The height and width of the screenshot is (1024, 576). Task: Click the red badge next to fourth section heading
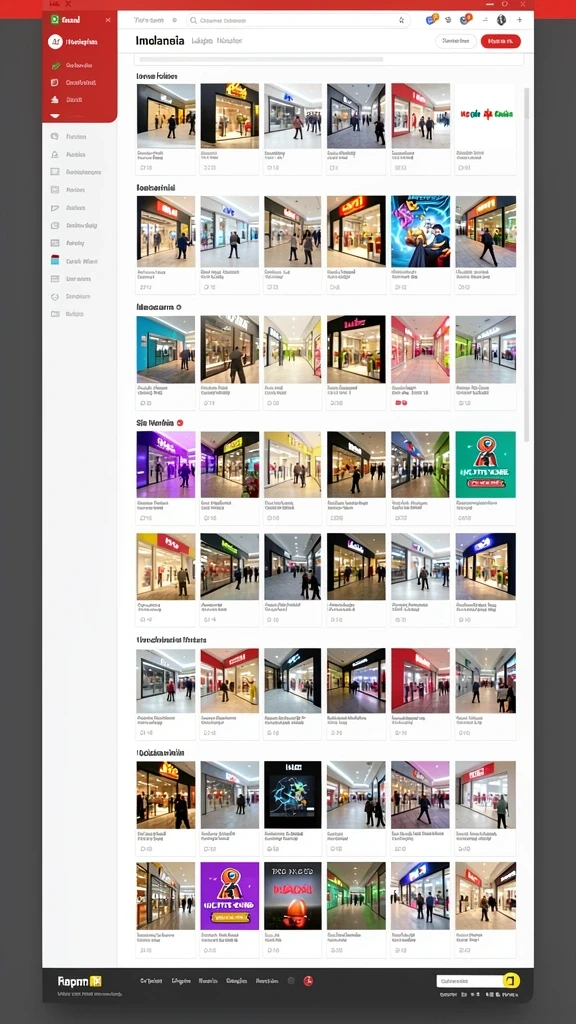pyautogui.click(x=180, y=423)
